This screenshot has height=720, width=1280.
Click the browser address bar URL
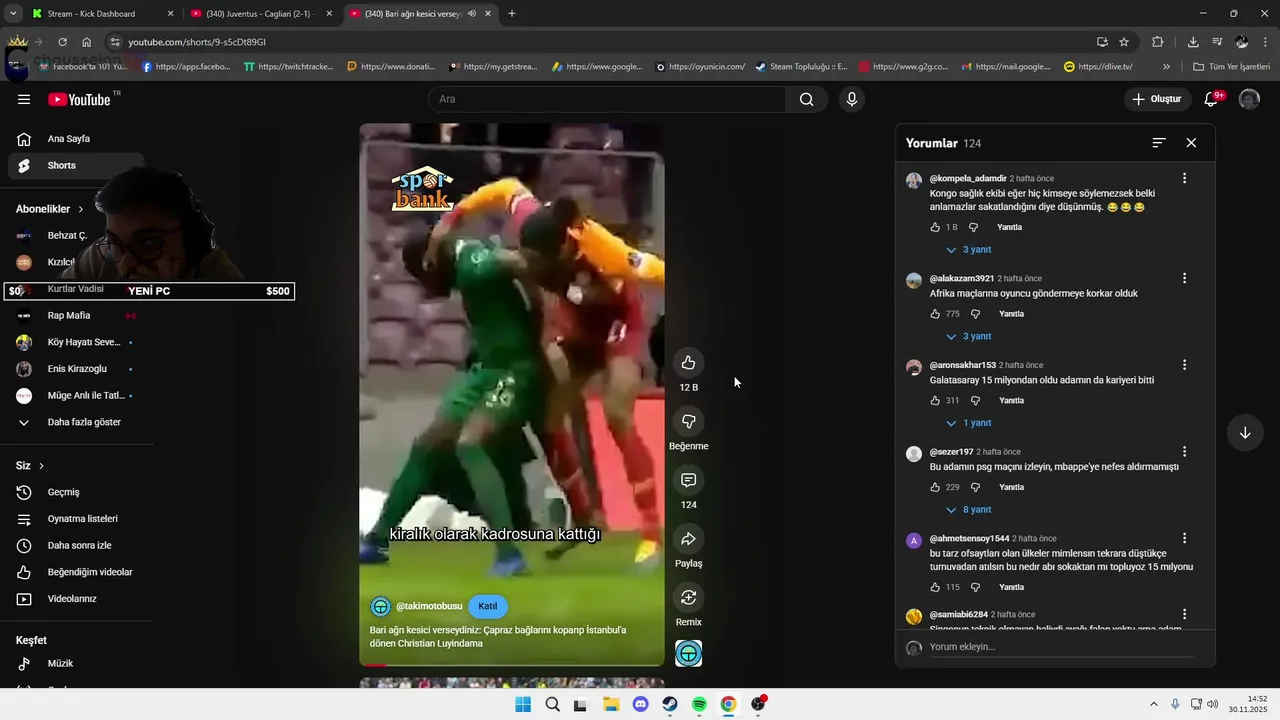(197, 42)
